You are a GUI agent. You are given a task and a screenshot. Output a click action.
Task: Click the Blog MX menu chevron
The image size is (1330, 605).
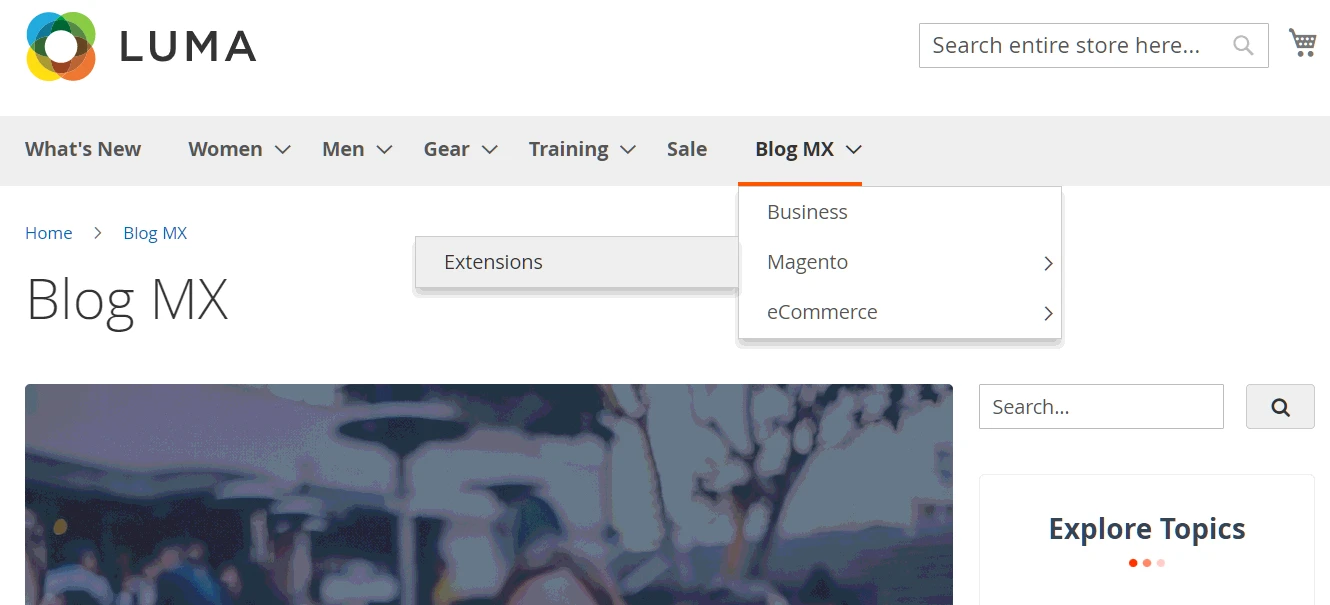[853, 150]
